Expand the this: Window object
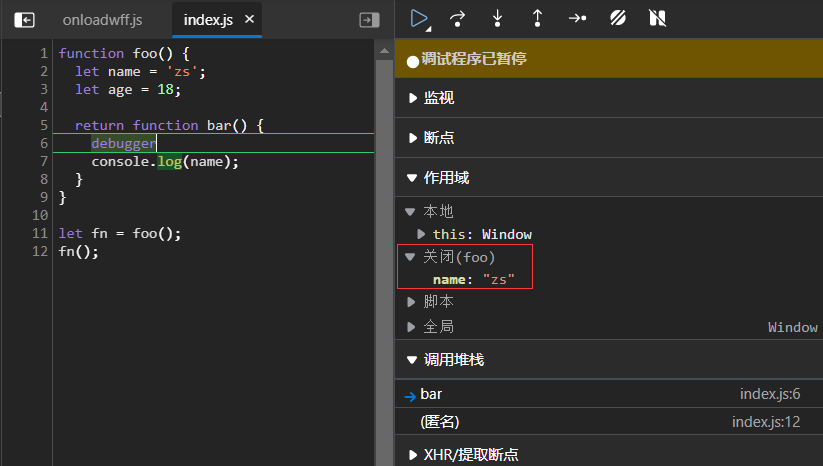 coord(420,234)
